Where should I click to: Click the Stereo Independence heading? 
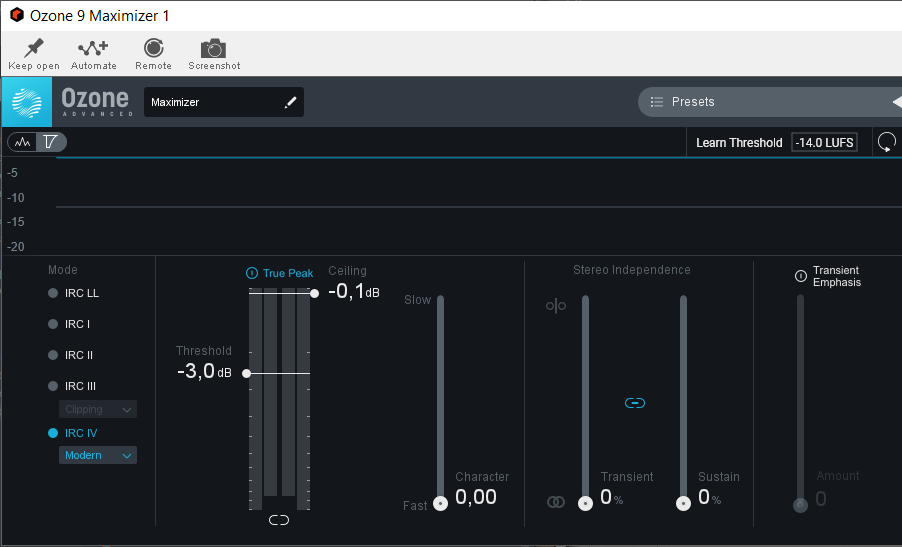(632, 270)
